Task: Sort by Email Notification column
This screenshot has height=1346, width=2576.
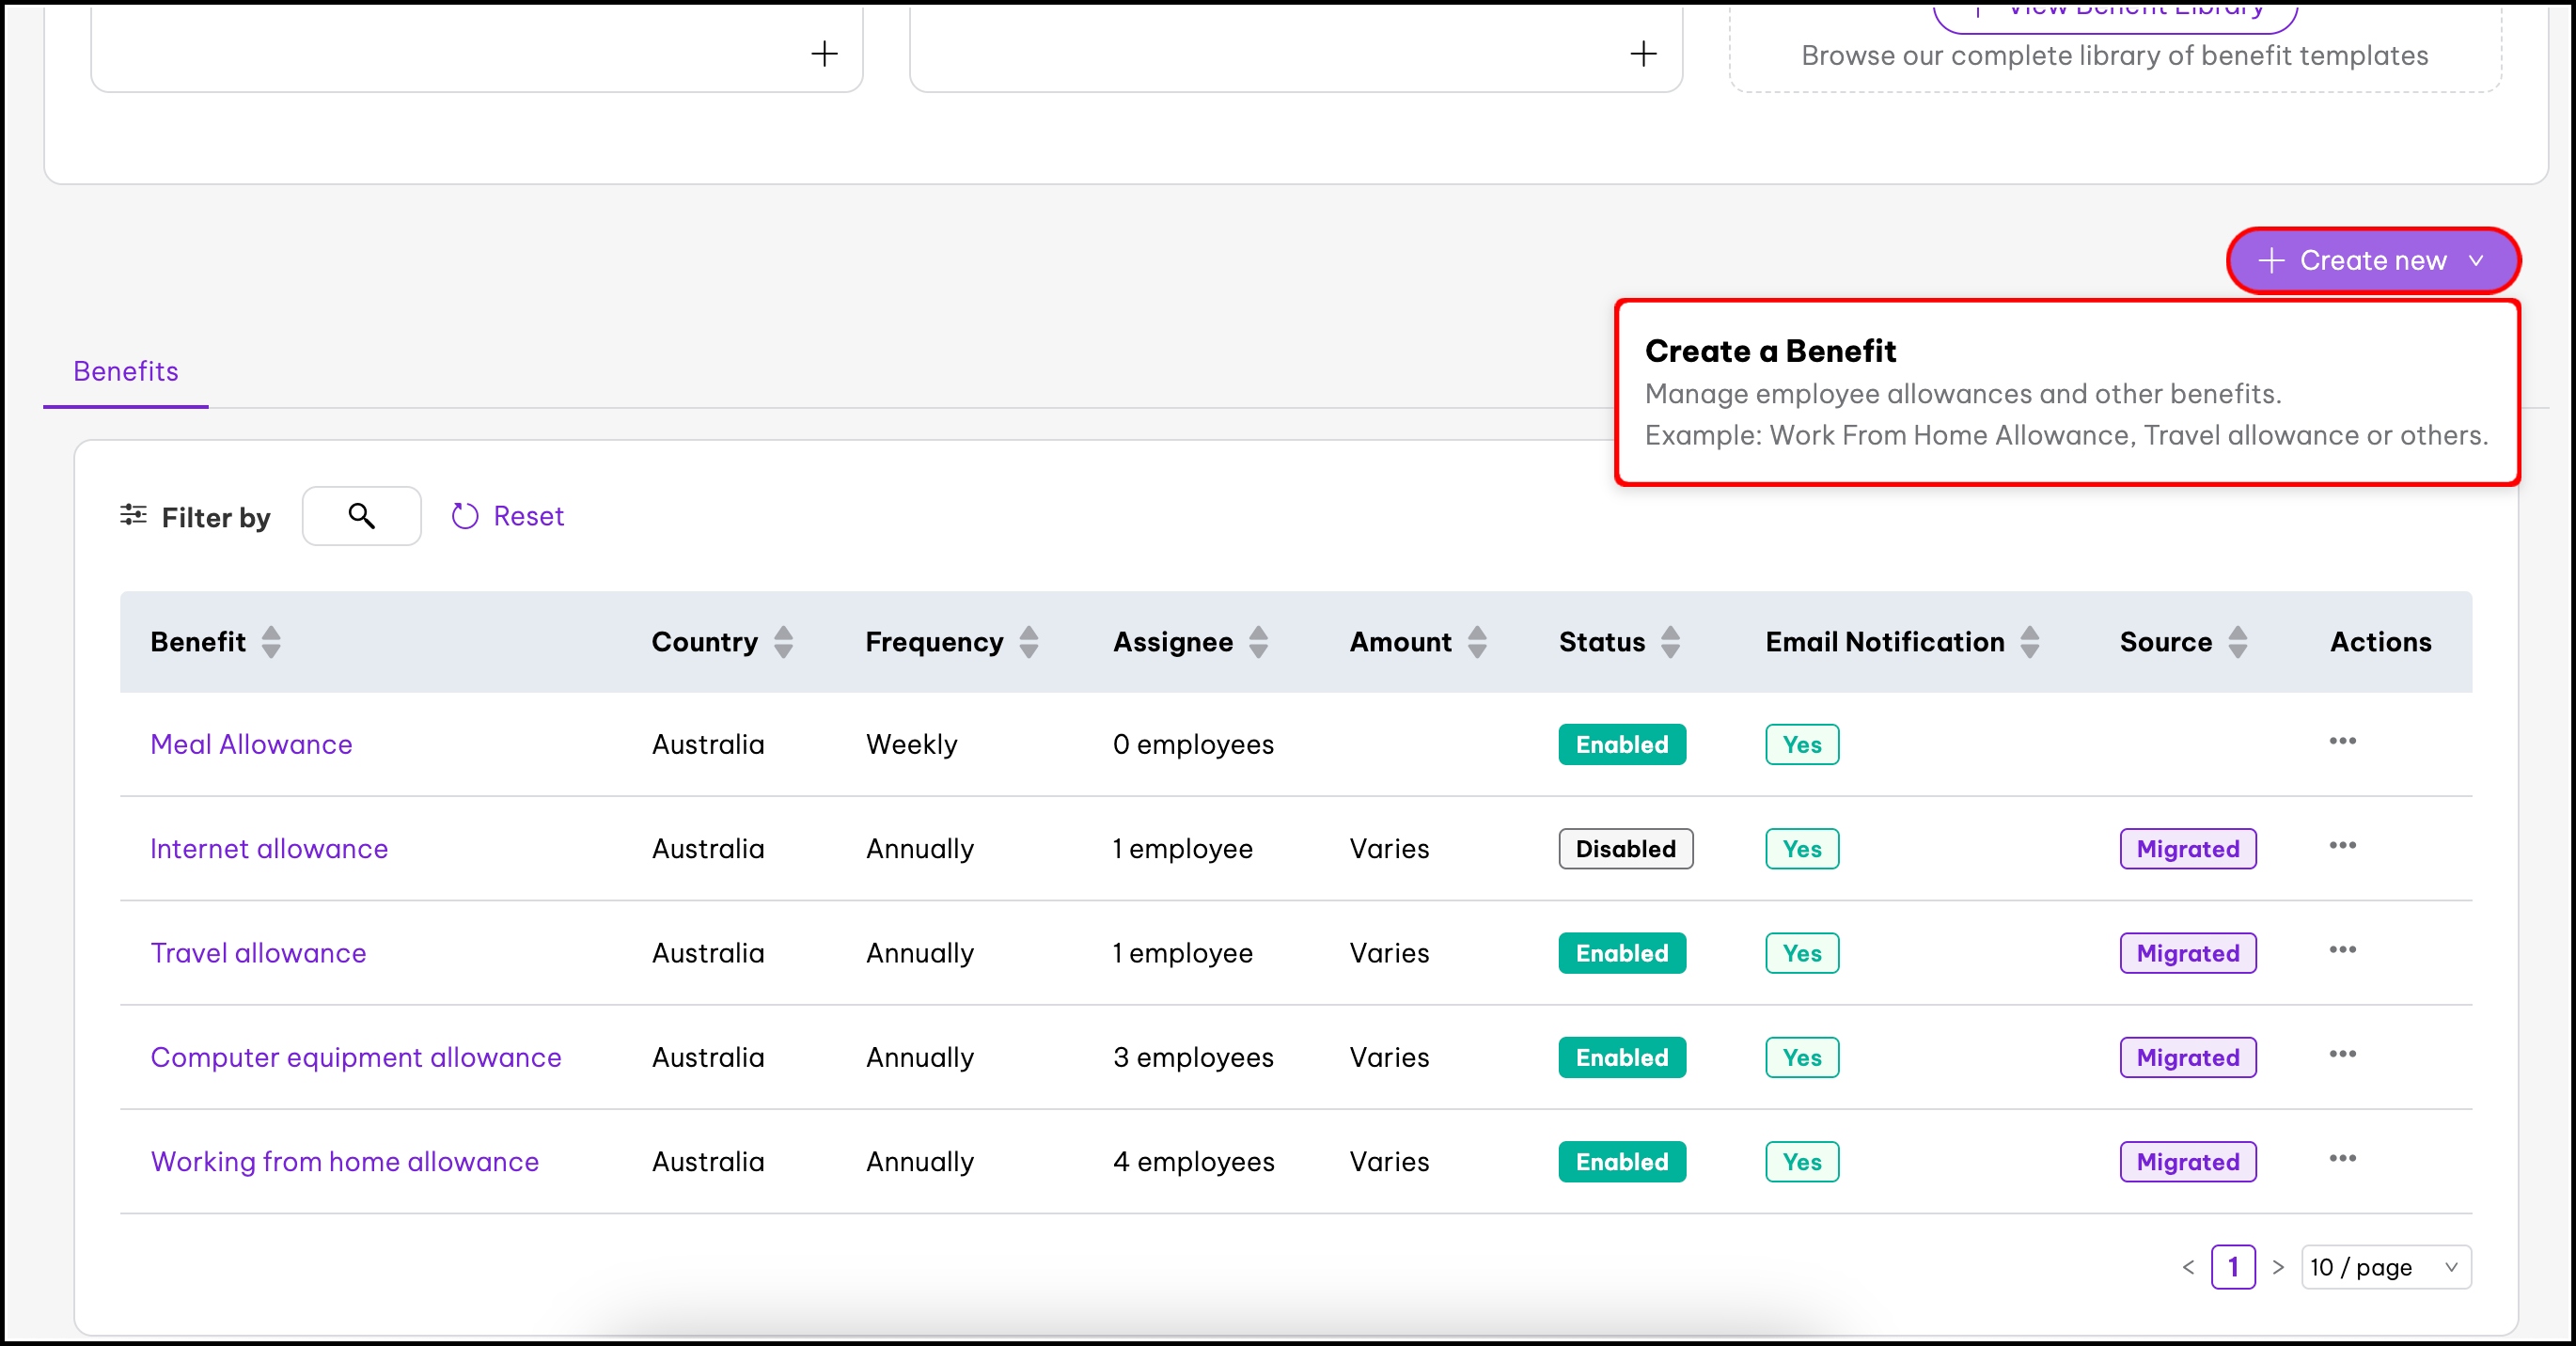Action: click(2028, 641)
